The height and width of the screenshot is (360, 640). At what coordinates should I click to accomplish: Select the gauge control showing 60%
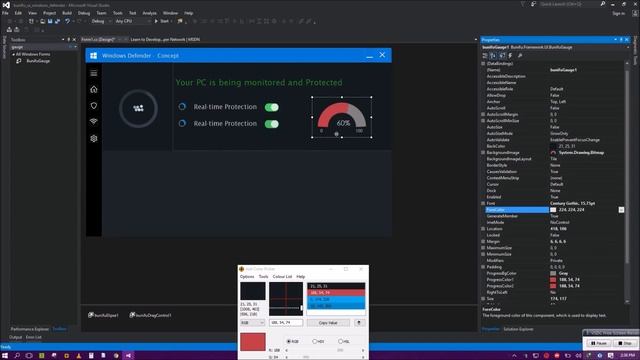pos(342,117)
